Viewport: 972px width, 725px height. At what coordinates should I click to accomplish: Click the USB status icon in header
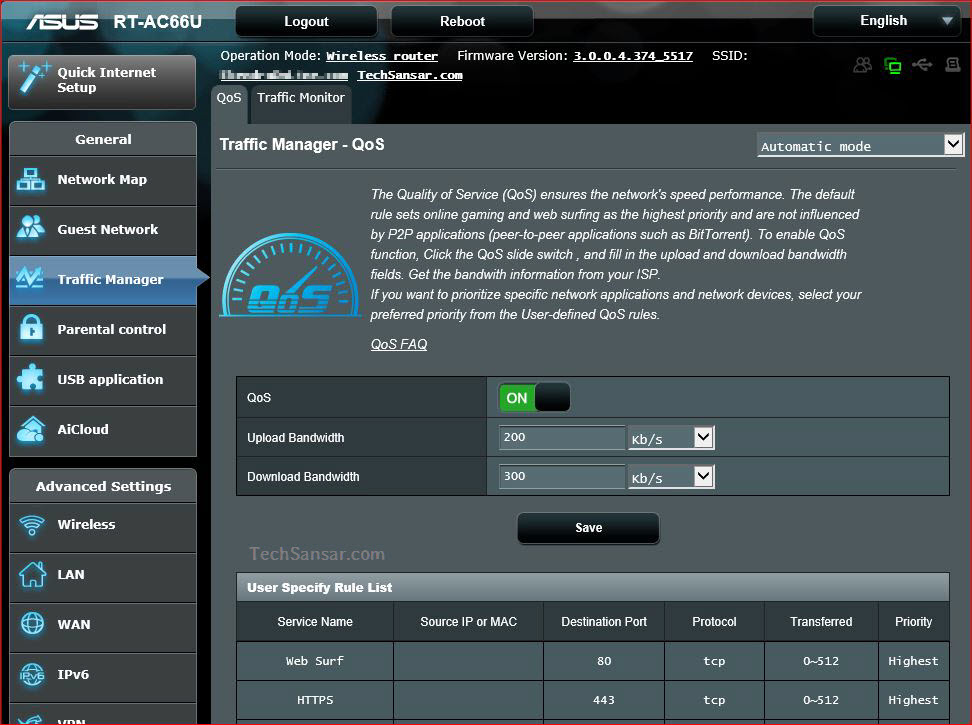coord(922,64)
